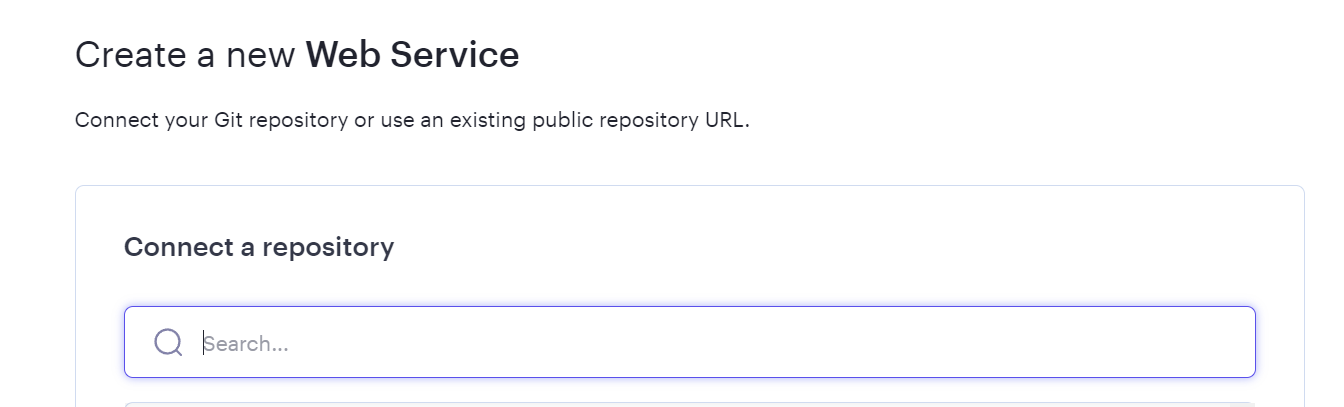Image resolution: width=1344 pixels, height=407 pixels.
Task: Click the Search... placeholder text
Action: (x=246, y=344)
